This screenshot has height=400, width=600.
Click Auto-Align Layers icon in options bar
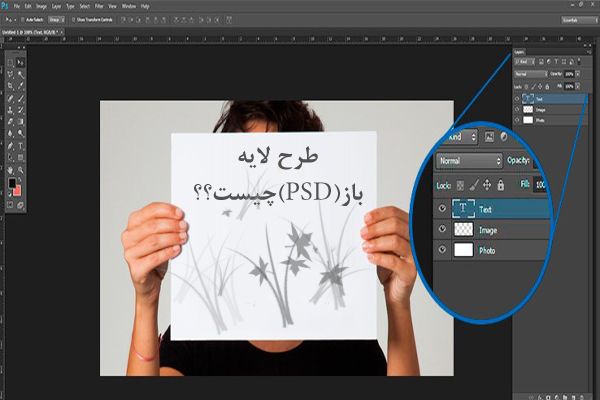(229, 20)
